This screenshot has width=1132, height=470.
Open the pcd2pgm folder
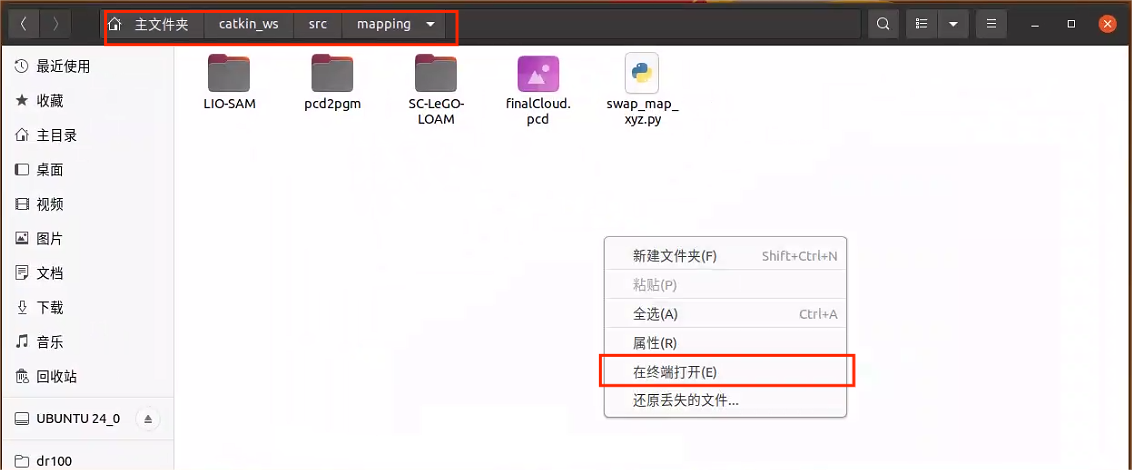(x=332, y=82)
